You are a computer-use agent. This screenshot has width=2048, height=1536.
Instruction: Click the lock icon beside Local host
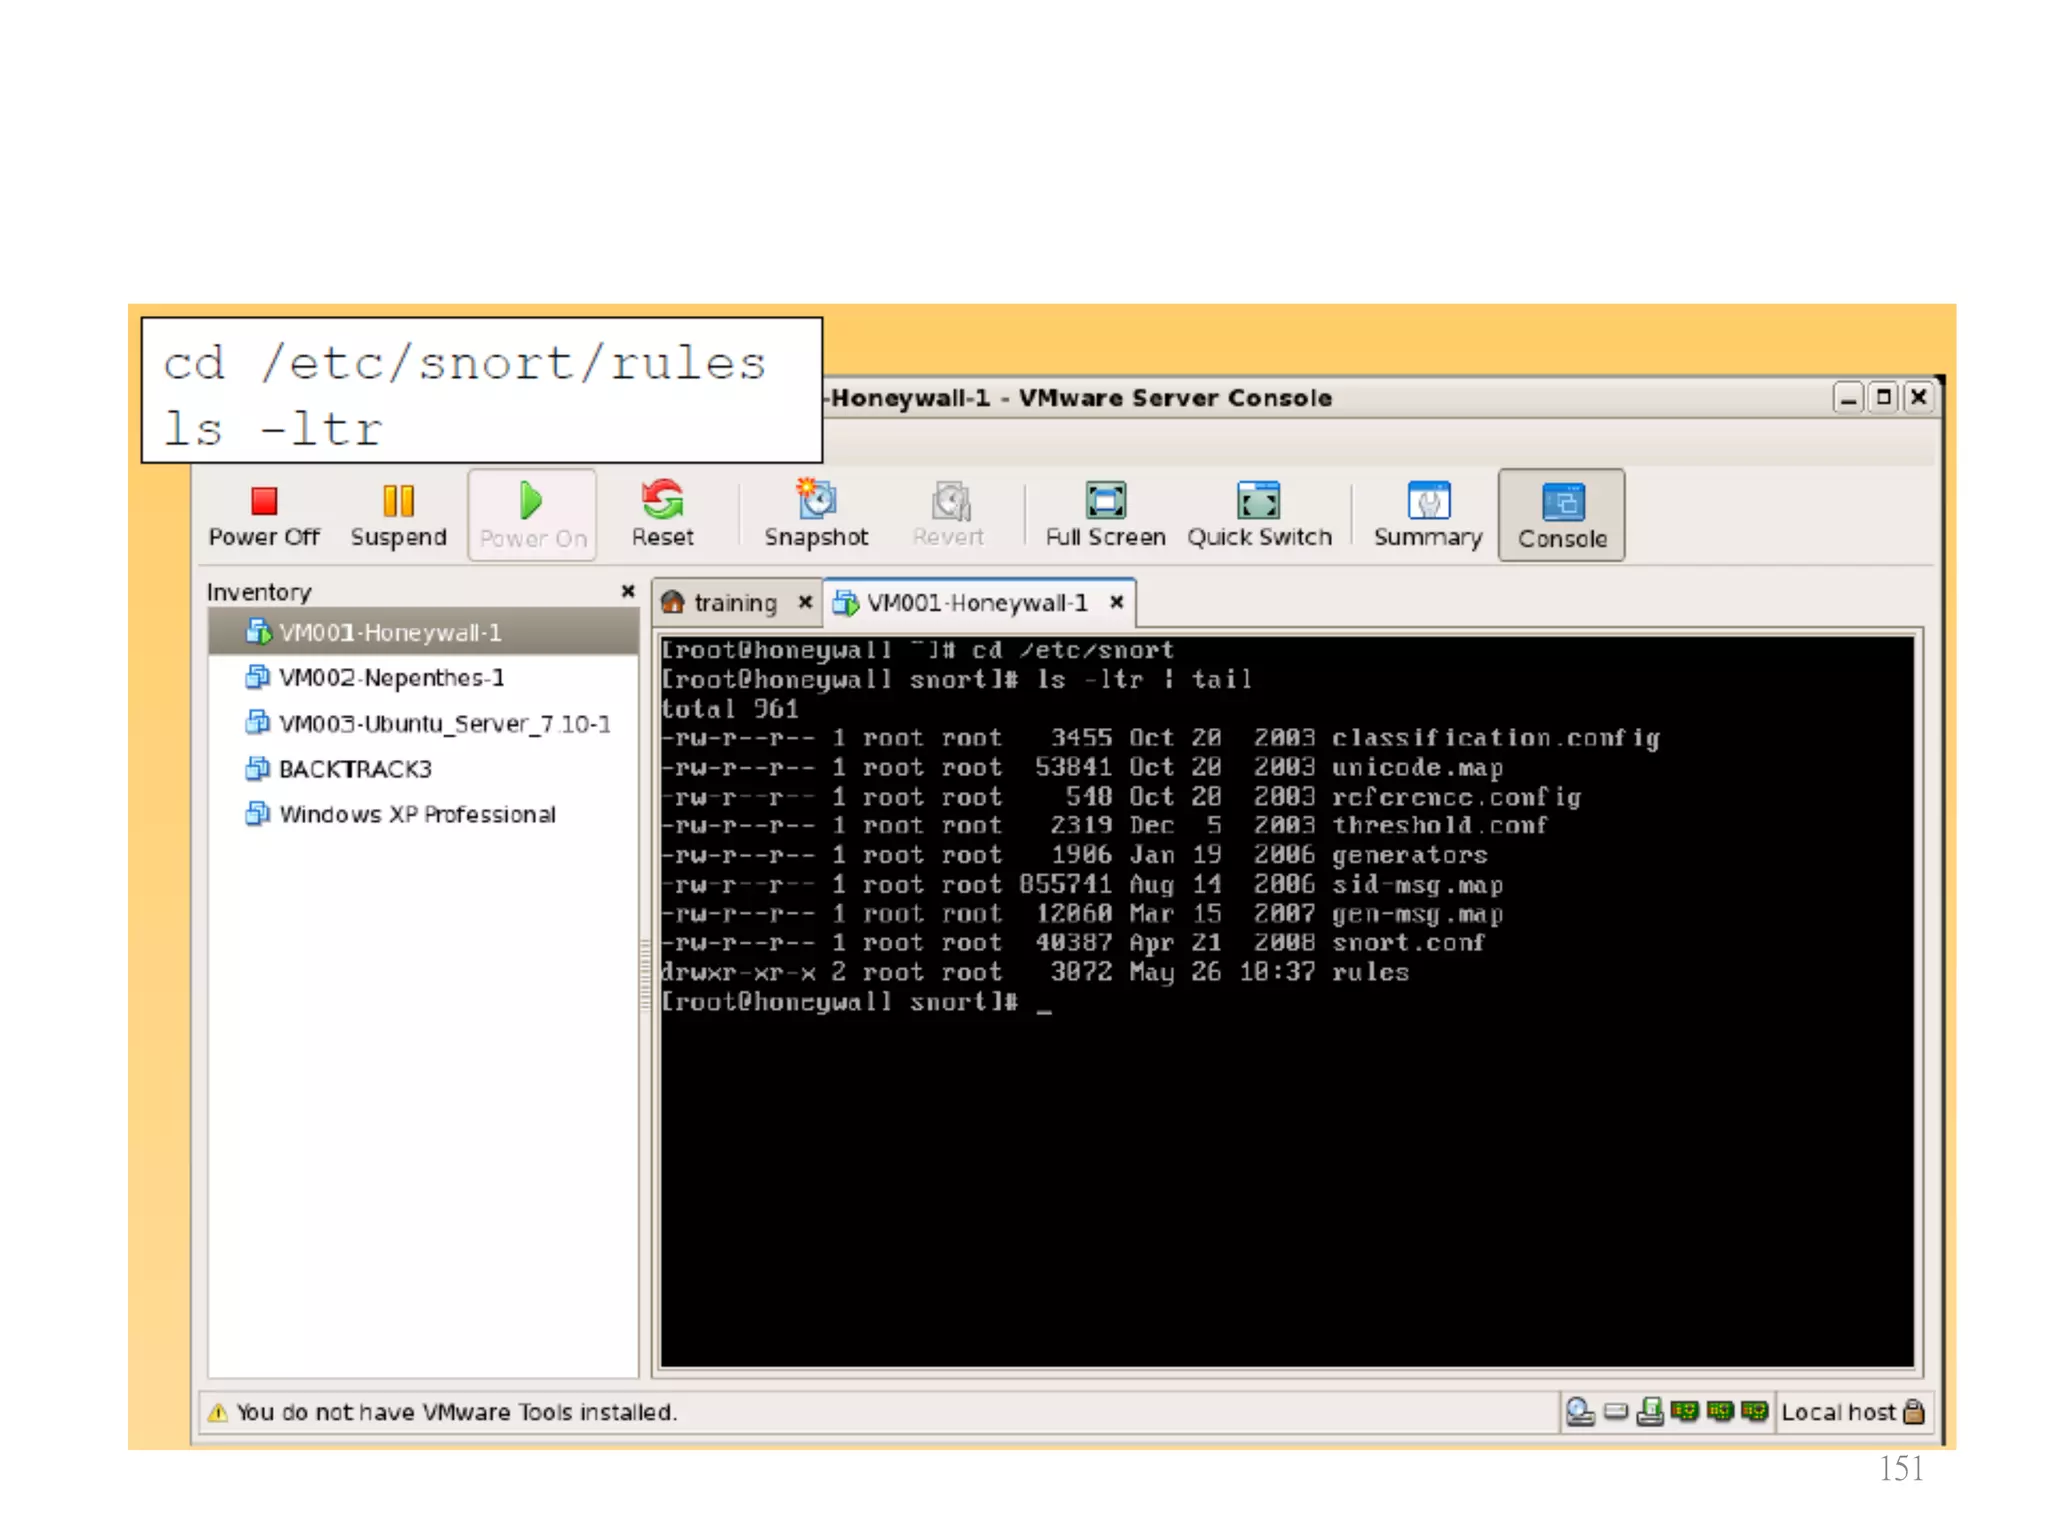point(1914,1412)
